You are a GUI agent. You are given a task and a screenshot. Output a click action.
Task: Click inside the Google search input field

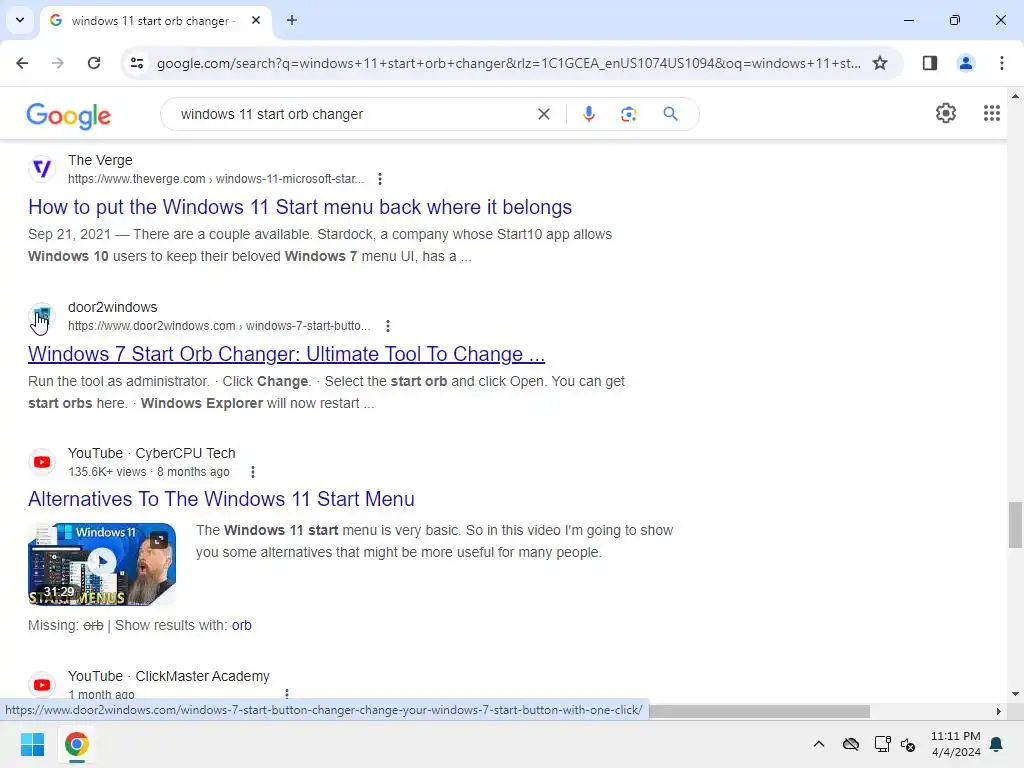[353, 114]
